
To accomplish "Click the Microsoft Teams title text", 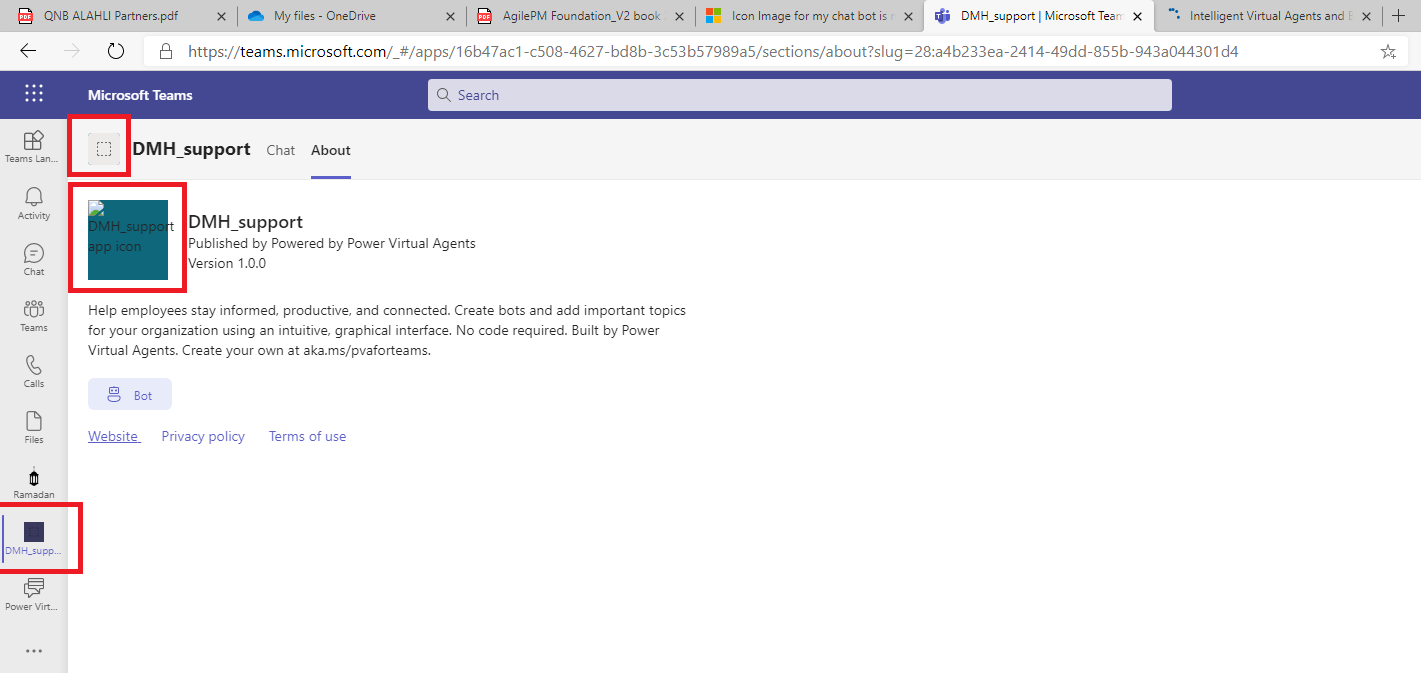I will coord(140,95).
